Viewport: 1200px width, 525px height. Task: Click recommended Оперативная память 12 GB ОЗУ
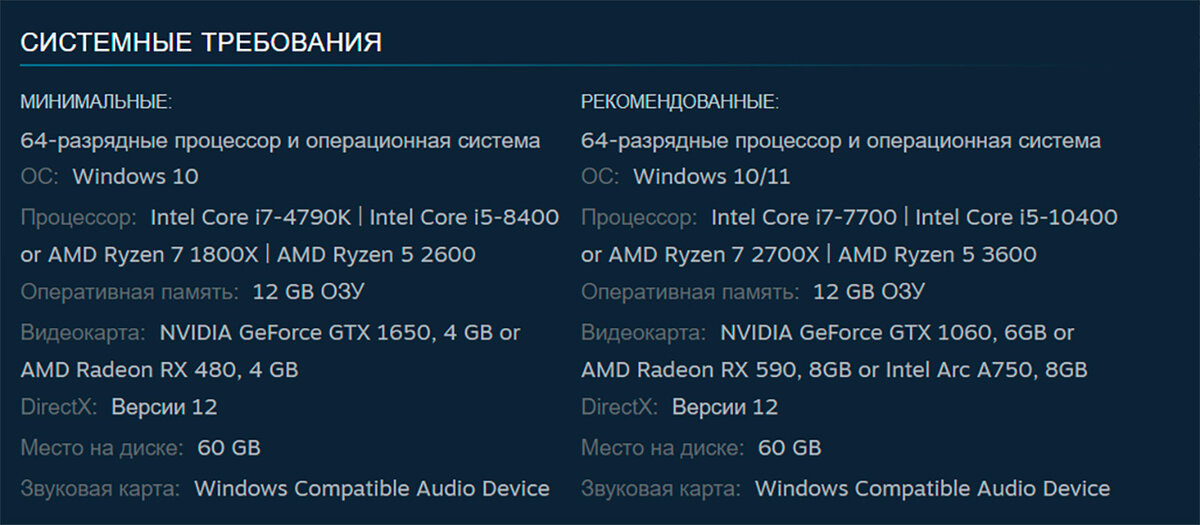pyautogui.click(x=753, y=292)
